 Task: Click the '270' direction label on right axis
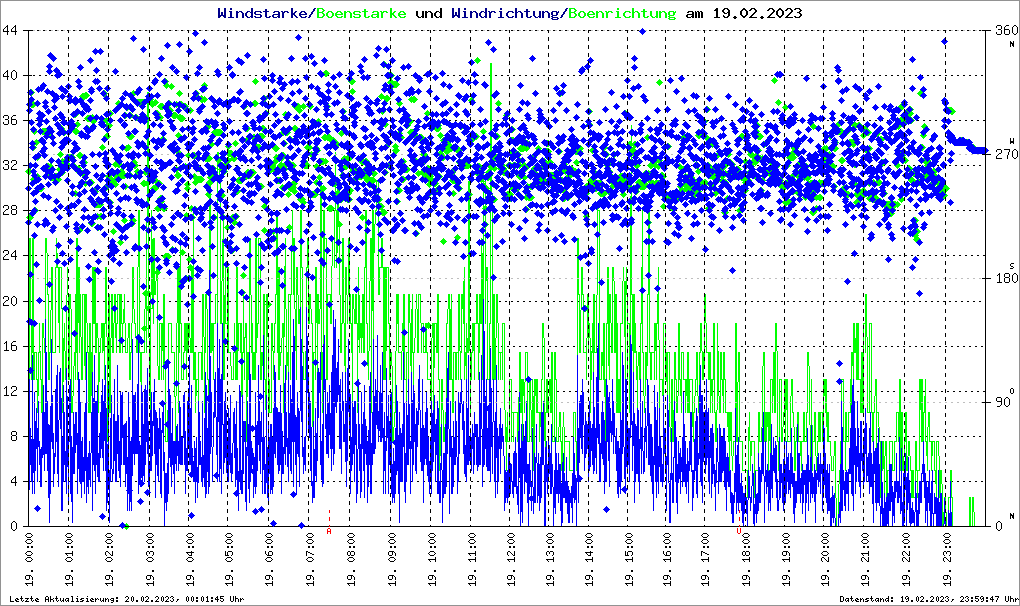[x=1003, y=154]
